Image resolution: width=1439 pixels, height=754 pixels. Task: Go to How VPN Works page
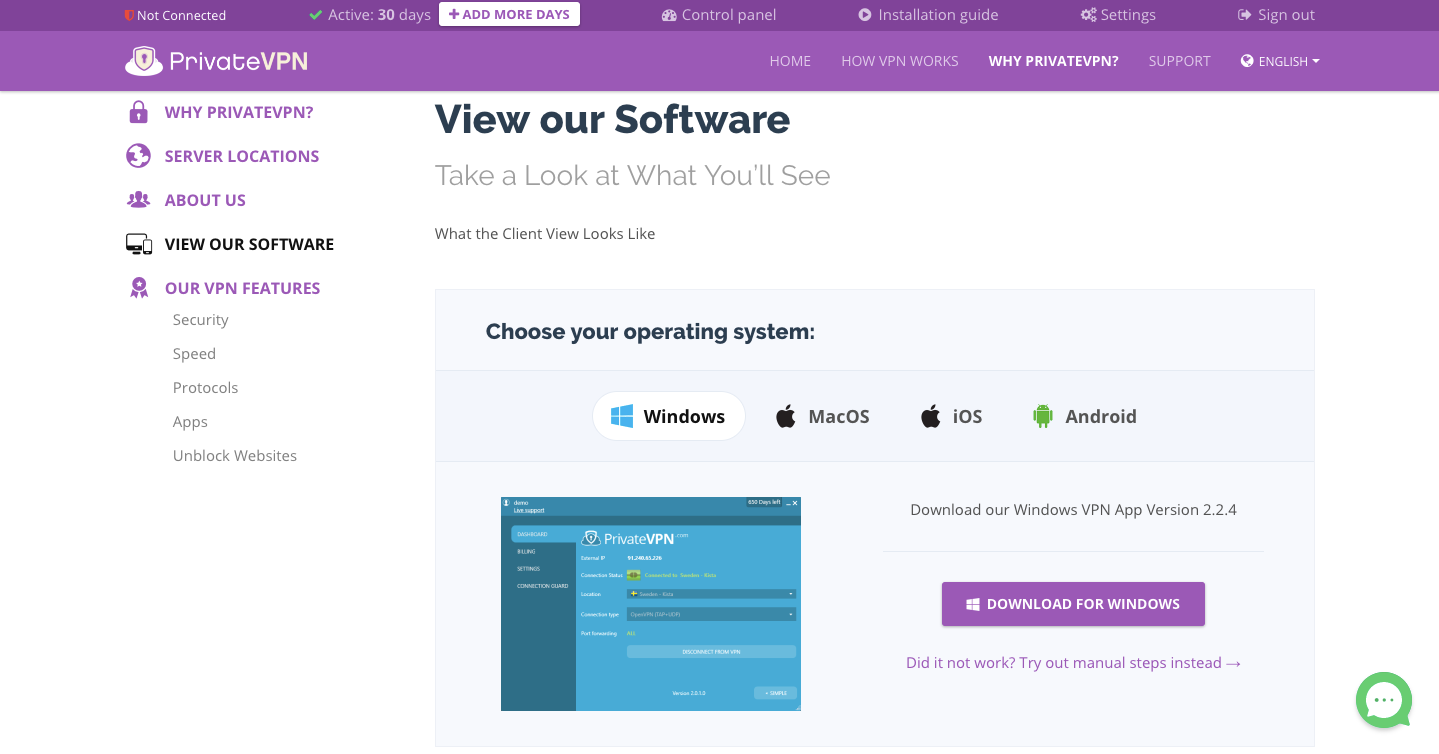pos(899,61)
